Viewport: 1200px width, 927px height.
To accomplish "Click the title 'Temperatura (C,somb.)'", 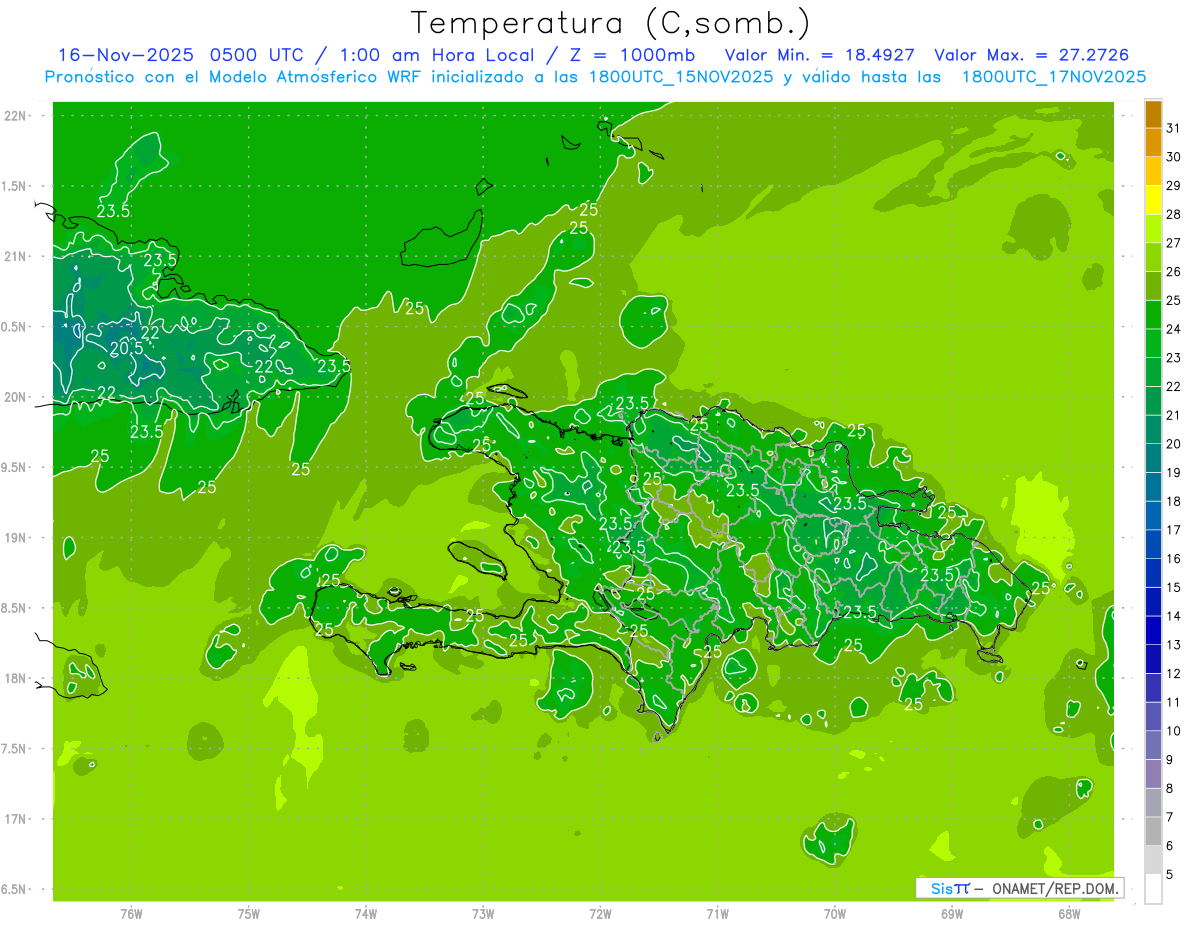I will (x=611, y=23).
